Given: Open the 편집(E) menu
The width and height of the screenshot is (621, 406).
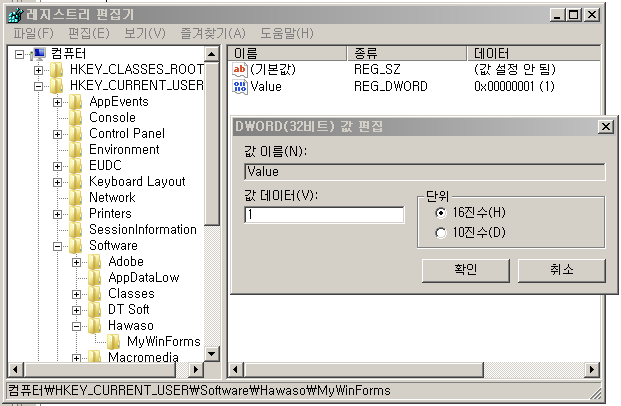Looking at the screenshot, I should tap(89, 33).
